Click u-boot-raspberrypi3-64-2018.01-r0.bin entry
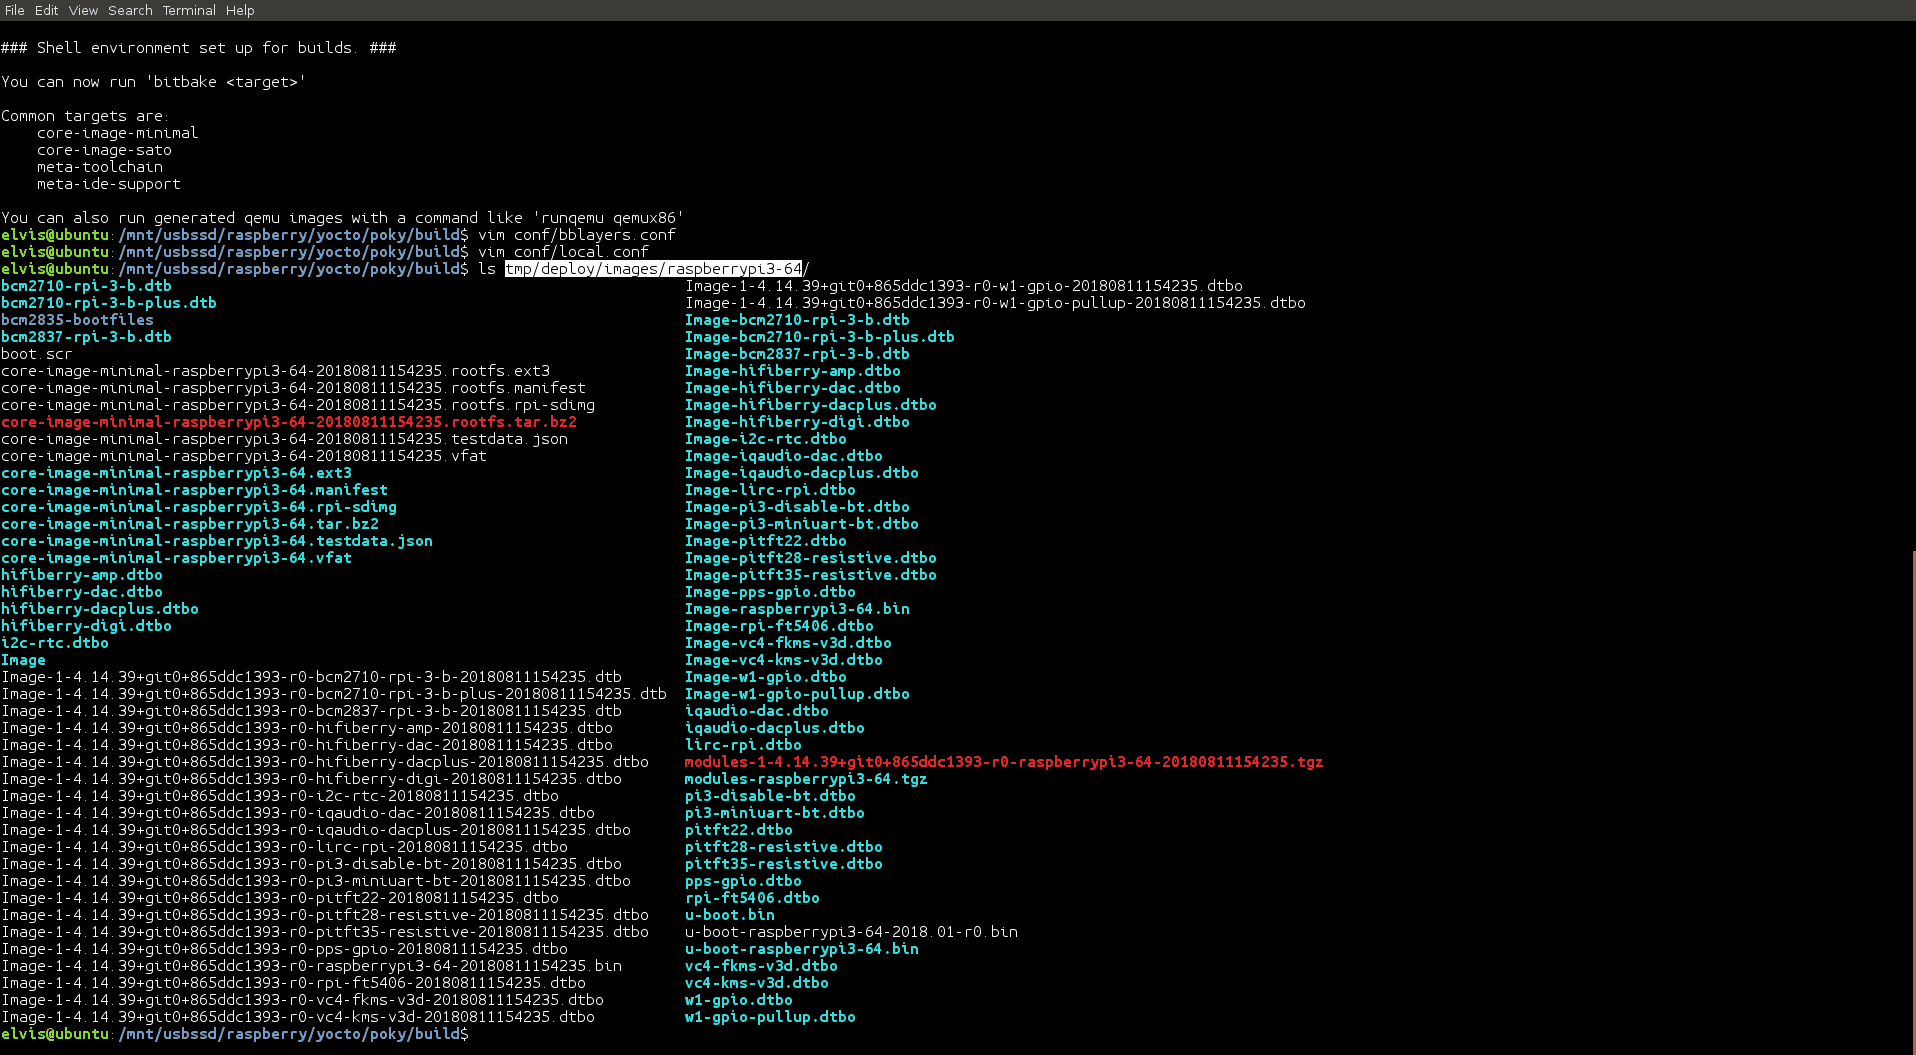 point(851,932)
